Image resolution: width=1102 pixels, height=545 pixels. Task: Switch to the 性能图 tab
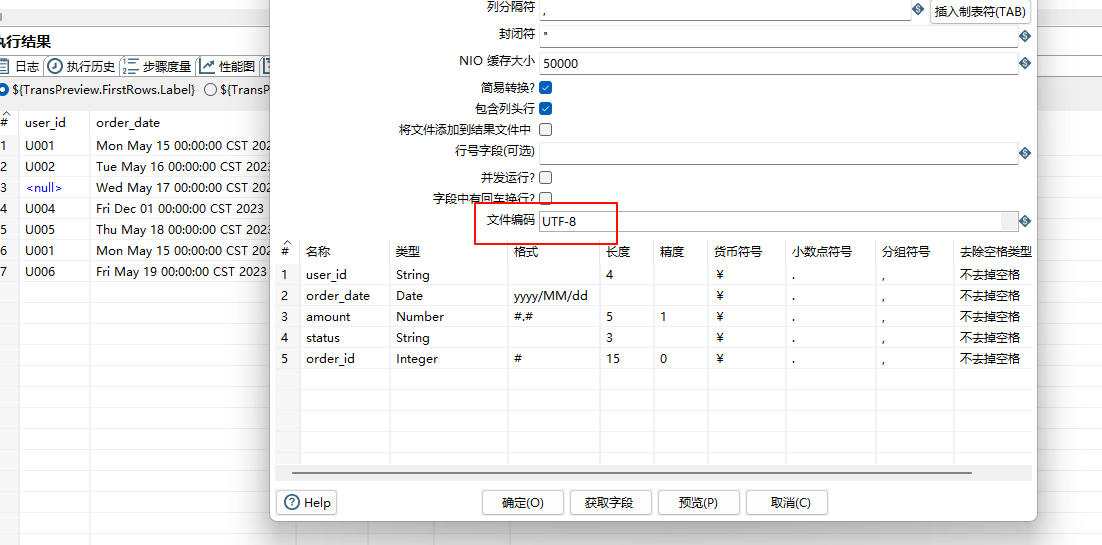coord(228,67)
